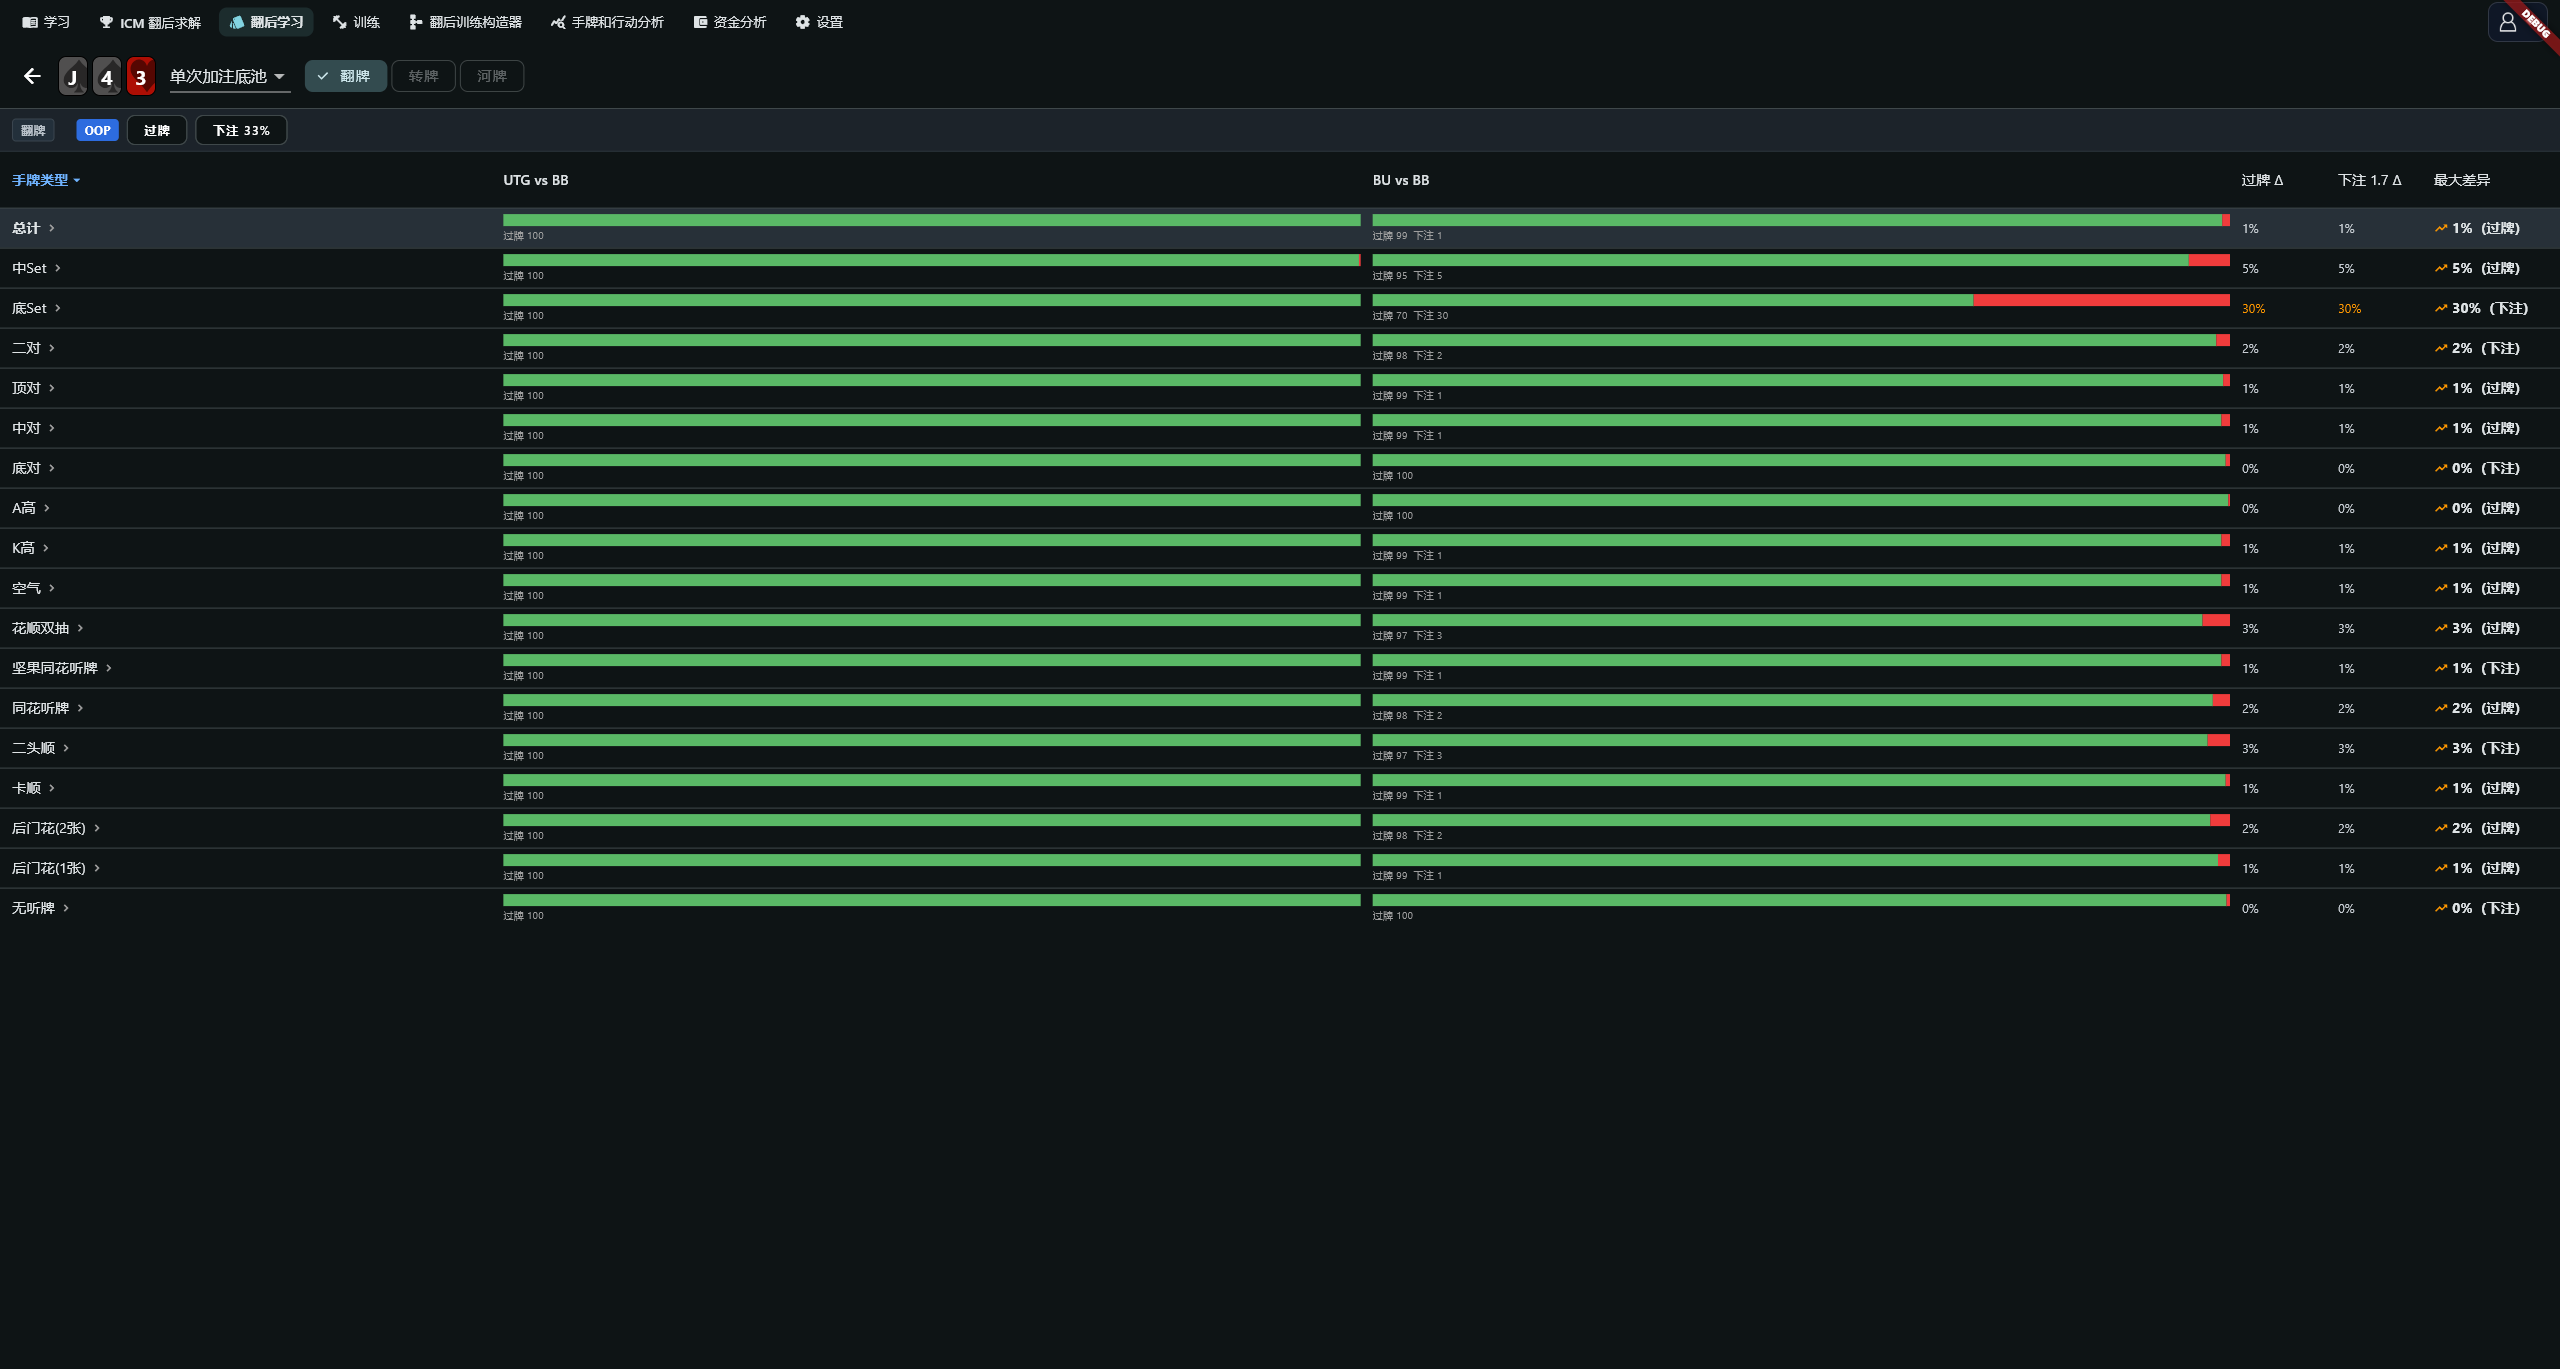This screenshot has width=2560, height=1369.
Task: Select the 过牌 action button
Action: (x=157, y=130)
